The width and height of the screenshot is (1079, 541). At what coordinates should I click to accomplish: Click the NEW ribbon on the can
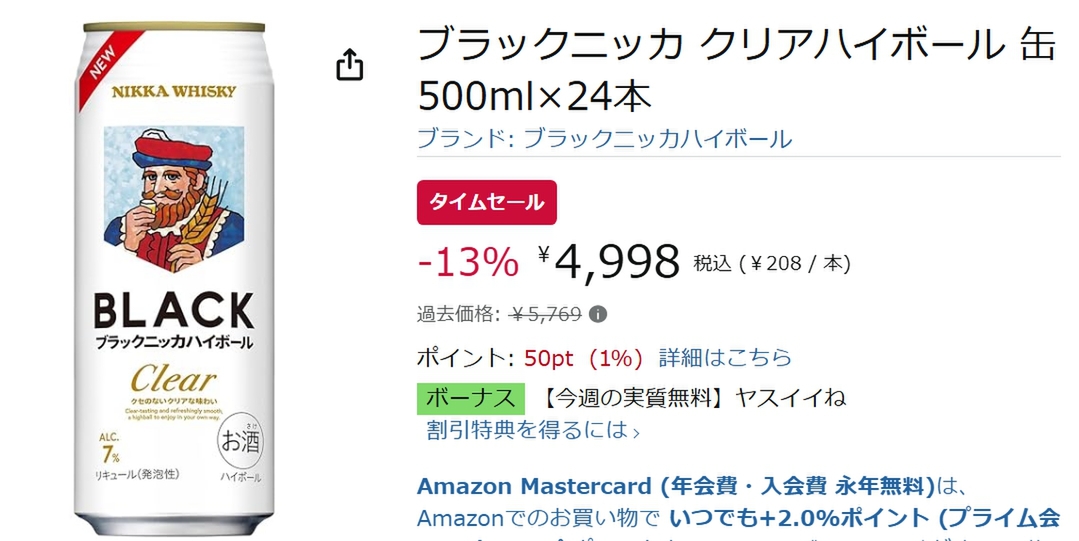tap(105, 60)
